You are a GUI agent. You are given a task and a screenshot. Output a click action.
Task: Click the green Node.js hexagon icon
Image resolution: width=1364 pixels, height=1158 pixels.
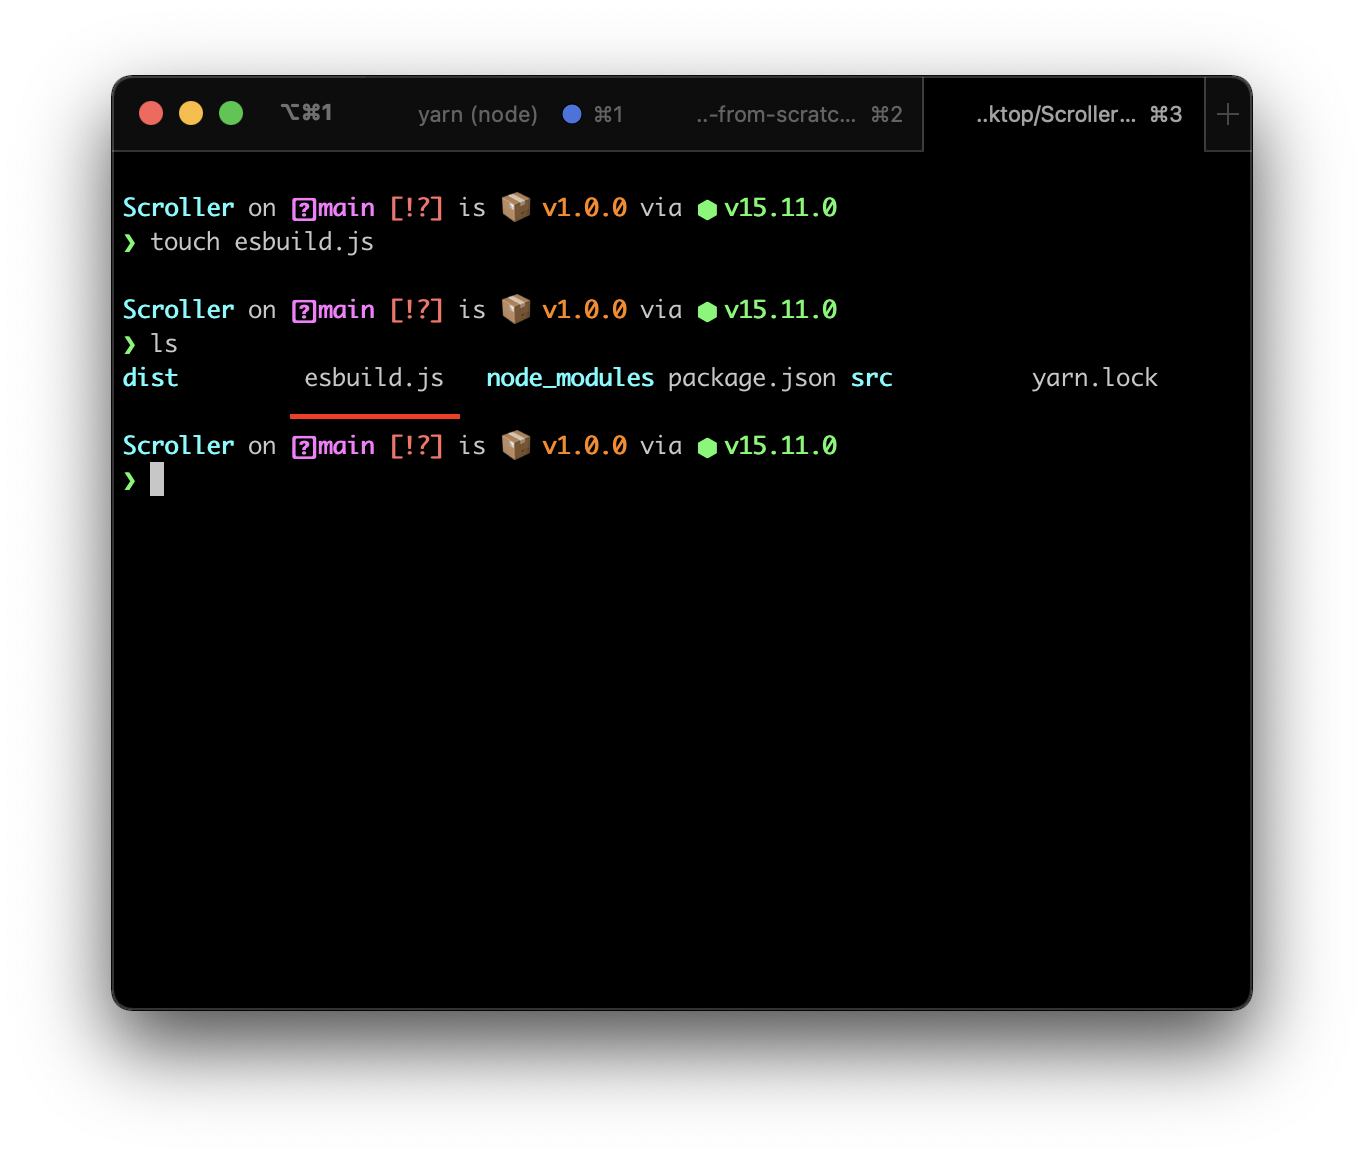[x=708, y=209]
